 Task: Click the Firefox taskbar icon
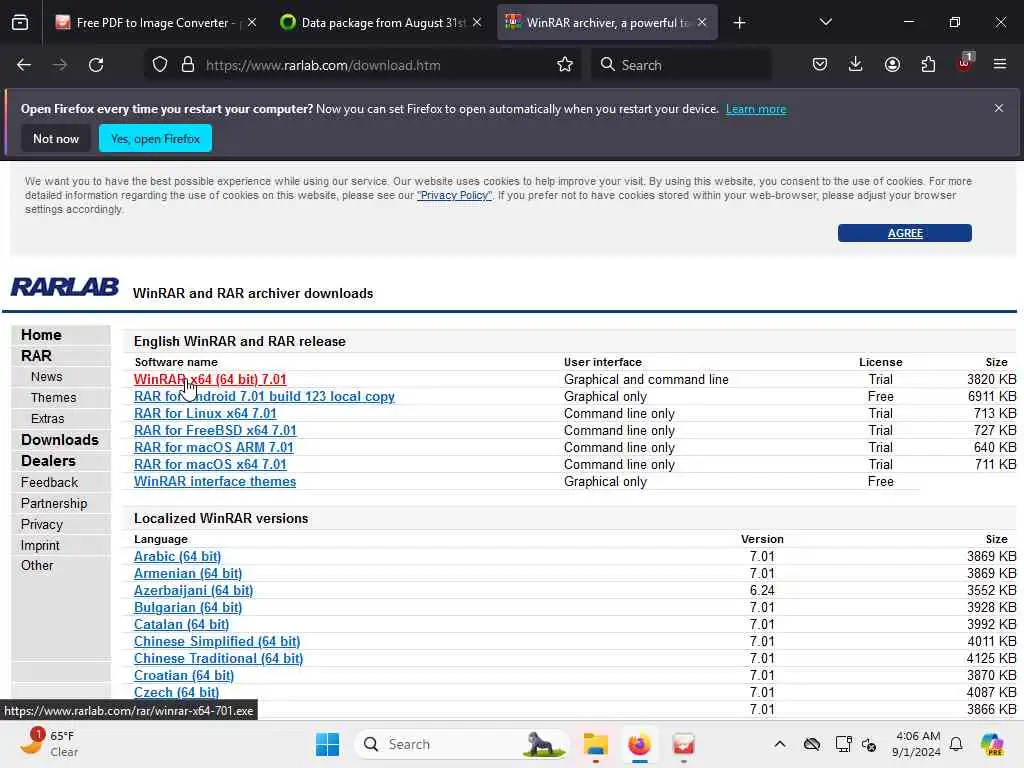click(639, 744)
